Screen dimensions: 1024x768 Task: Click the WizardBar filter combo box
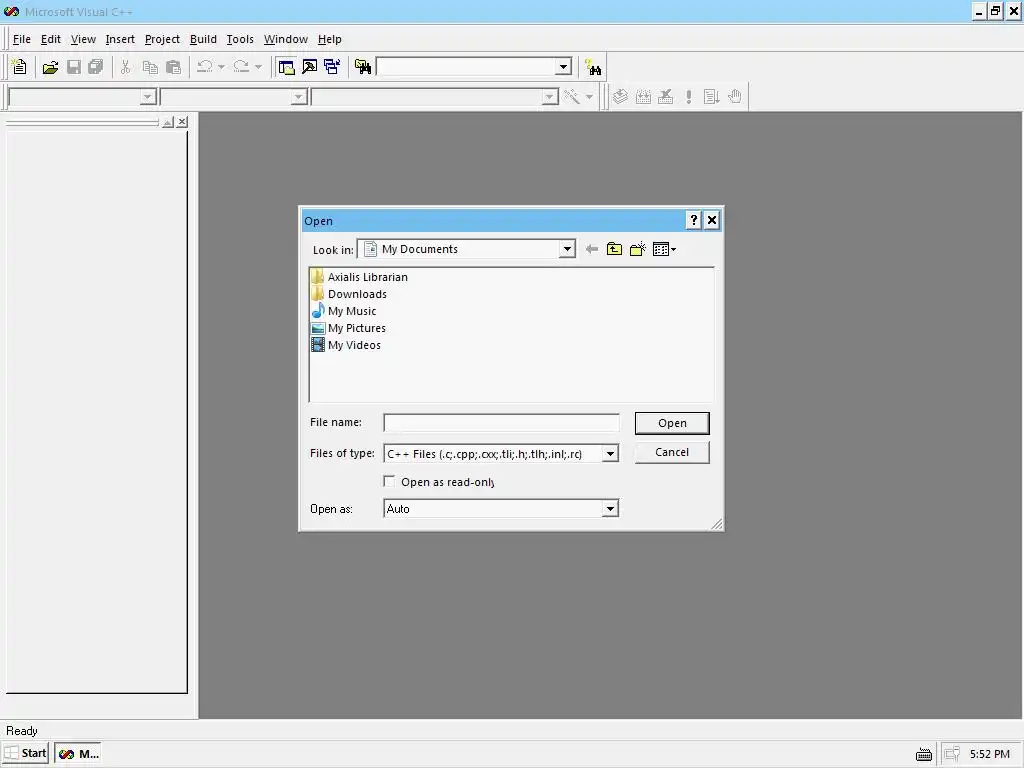pos(233,97)
